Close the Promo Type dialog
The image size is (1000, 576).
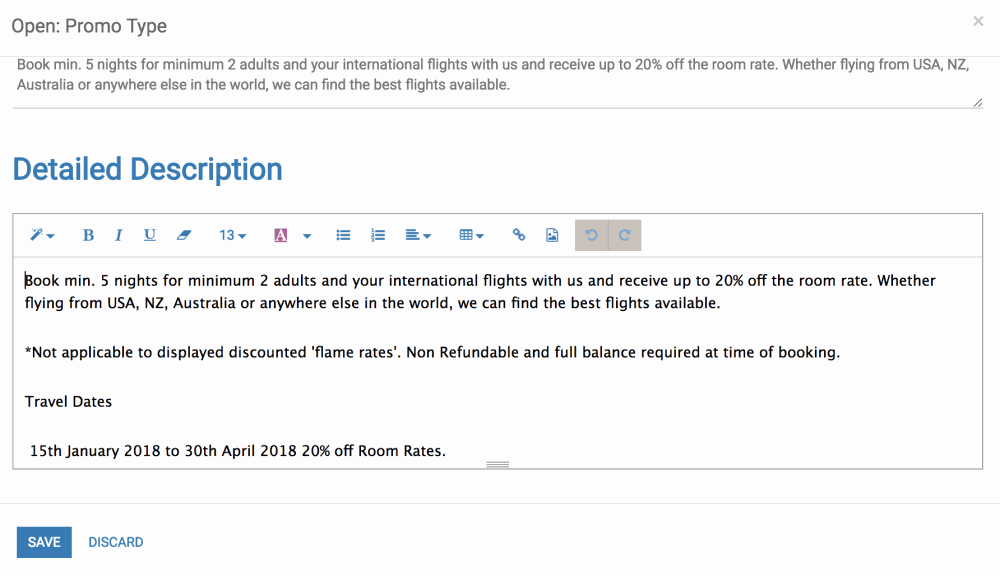pos(978,21)
